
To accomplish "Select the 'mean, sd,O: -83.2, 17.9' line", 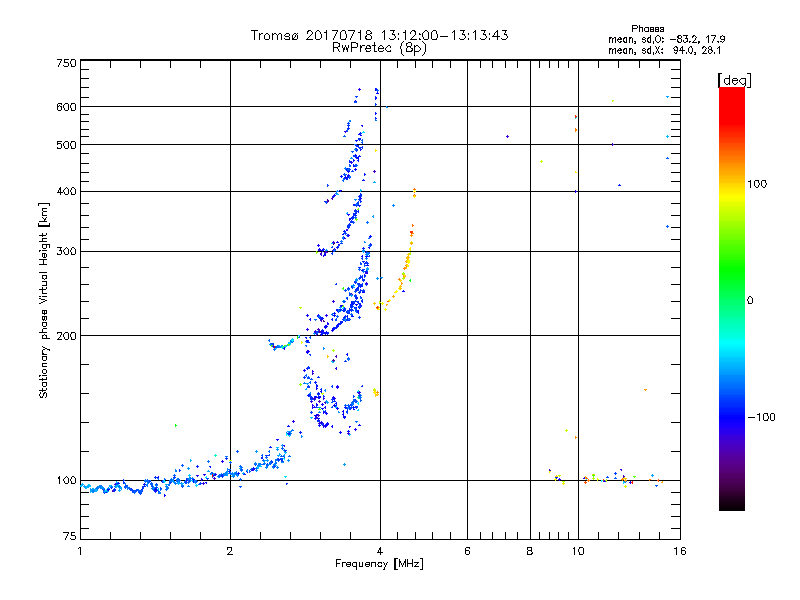I will [666, 39].
